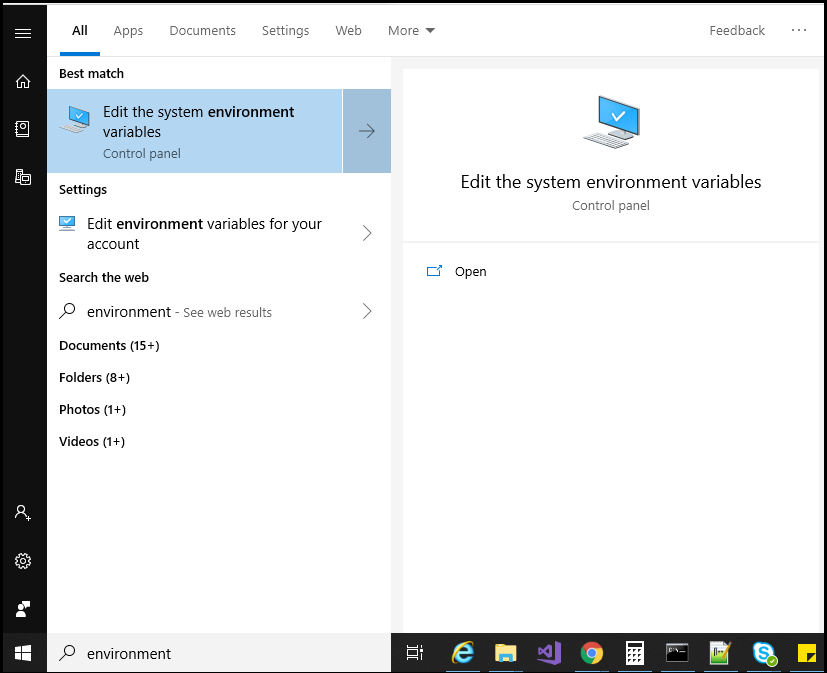Open File Explorer from the taskbar
The height and width of the screenshot is (673, 827).
505,653
